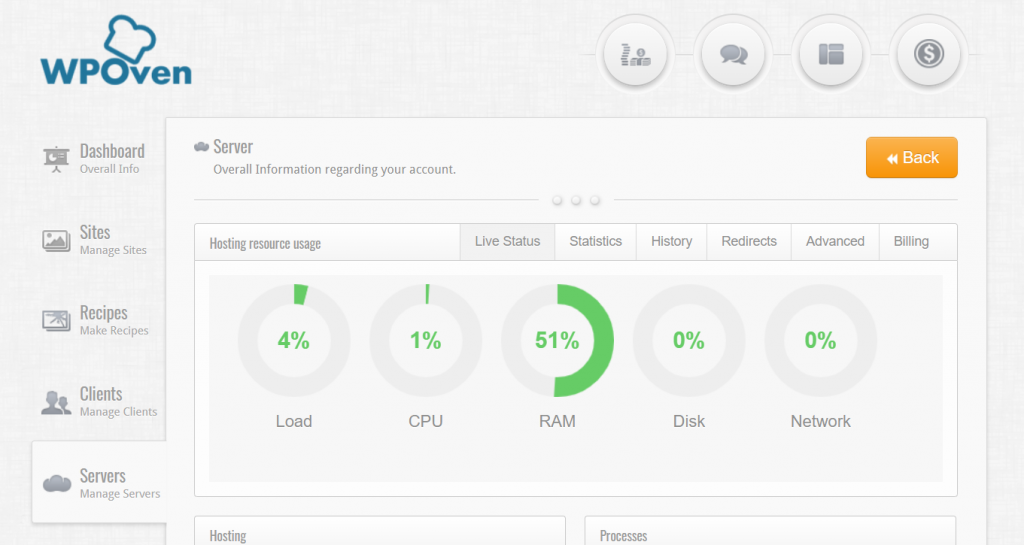Open the Billing tab
Viewport: 1024px width, 545px height.
pos(911,241)
